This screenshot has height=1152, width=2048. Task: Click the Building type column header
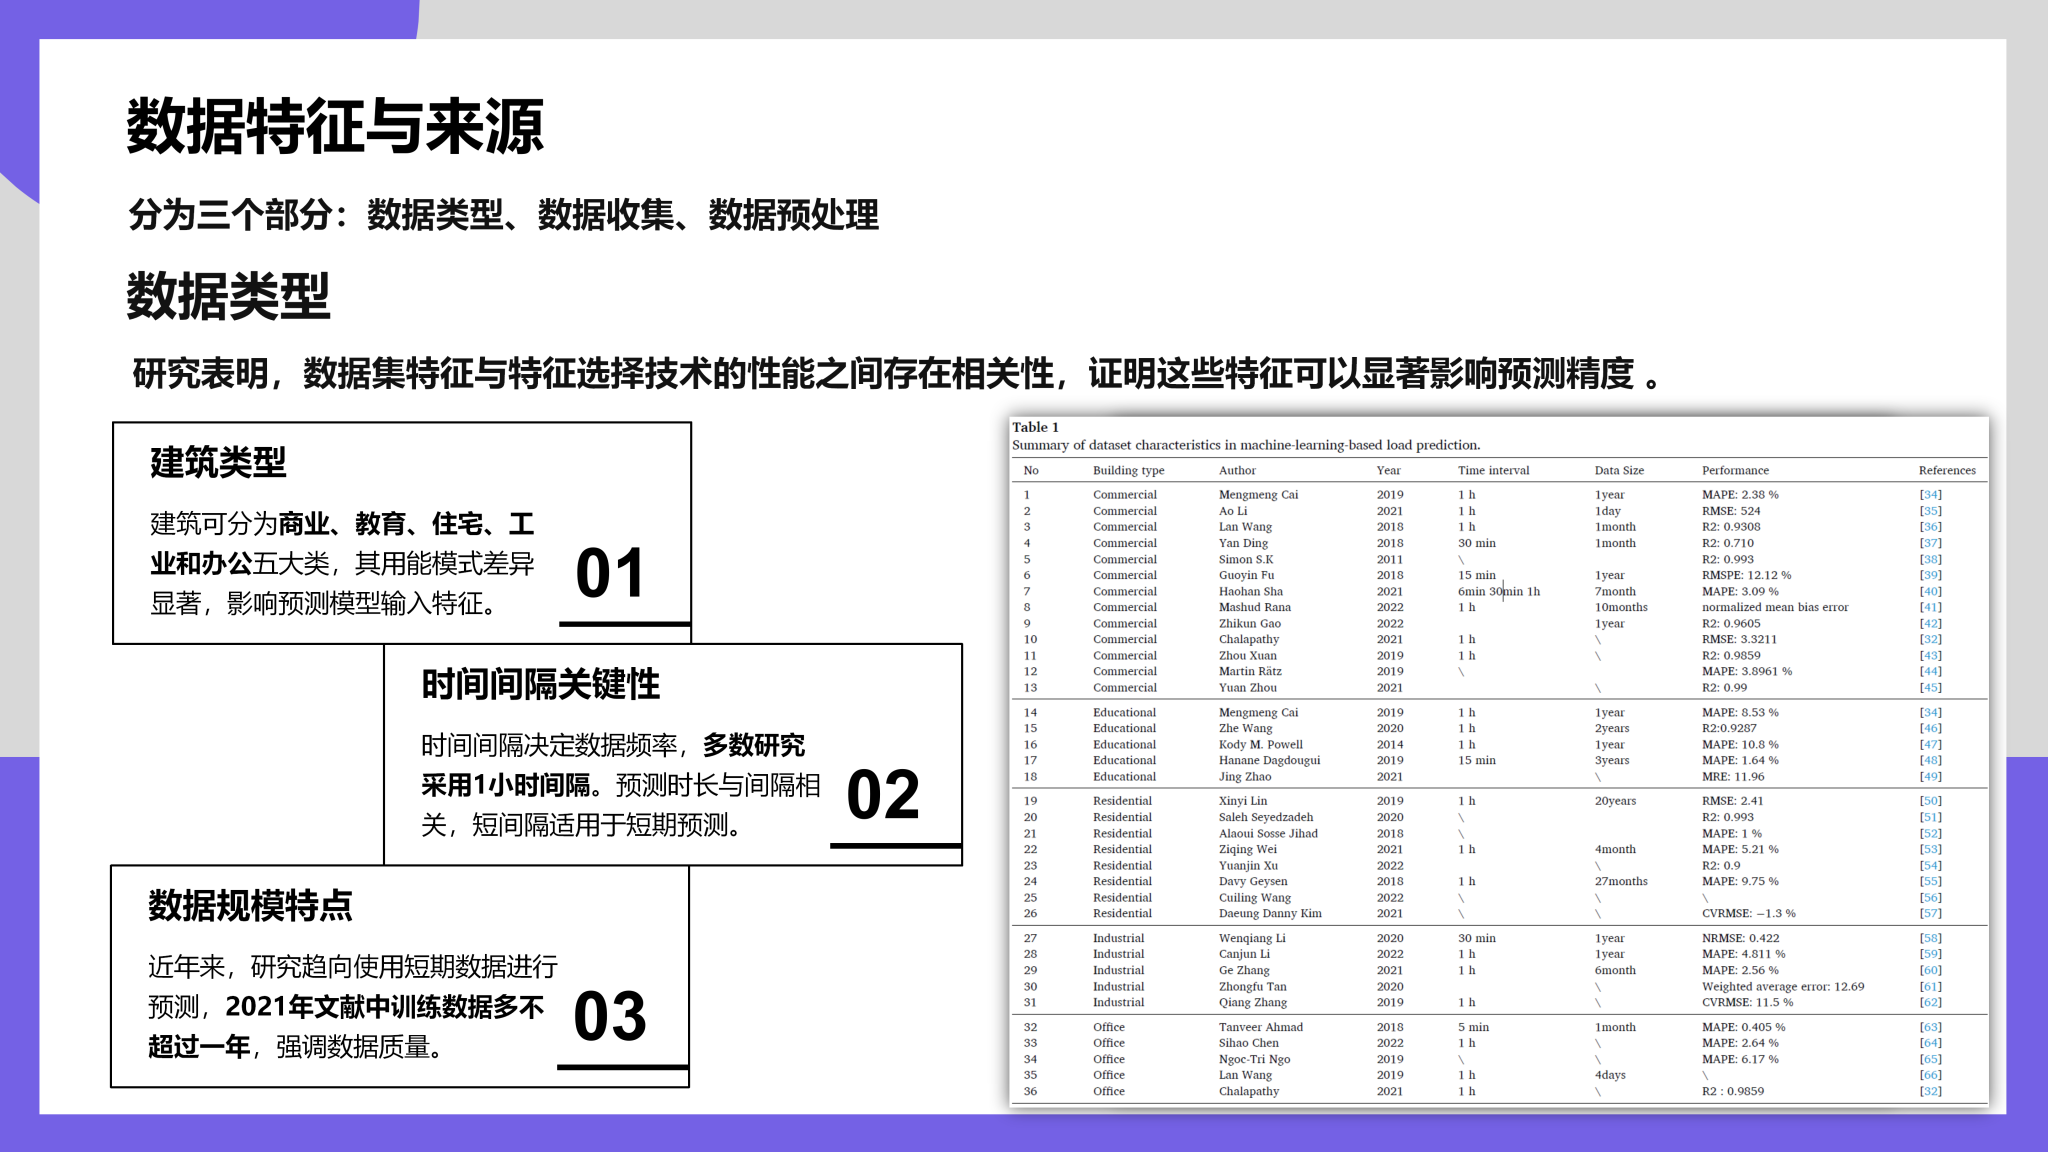[1128, 470]
